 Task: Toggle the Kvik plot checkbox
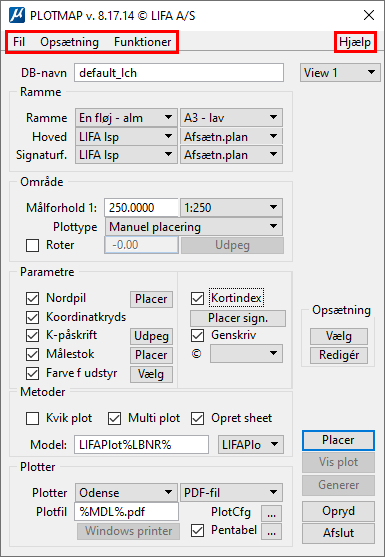[x=33, y=419]
